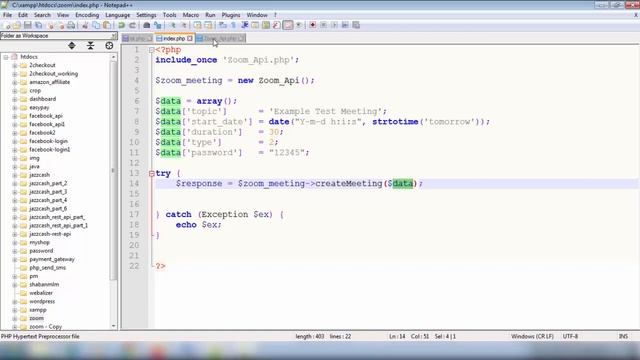Viewport: 640px width, 360px height.
Task: Start macro recording with red dot icon
Action: (x=313, y=25)
